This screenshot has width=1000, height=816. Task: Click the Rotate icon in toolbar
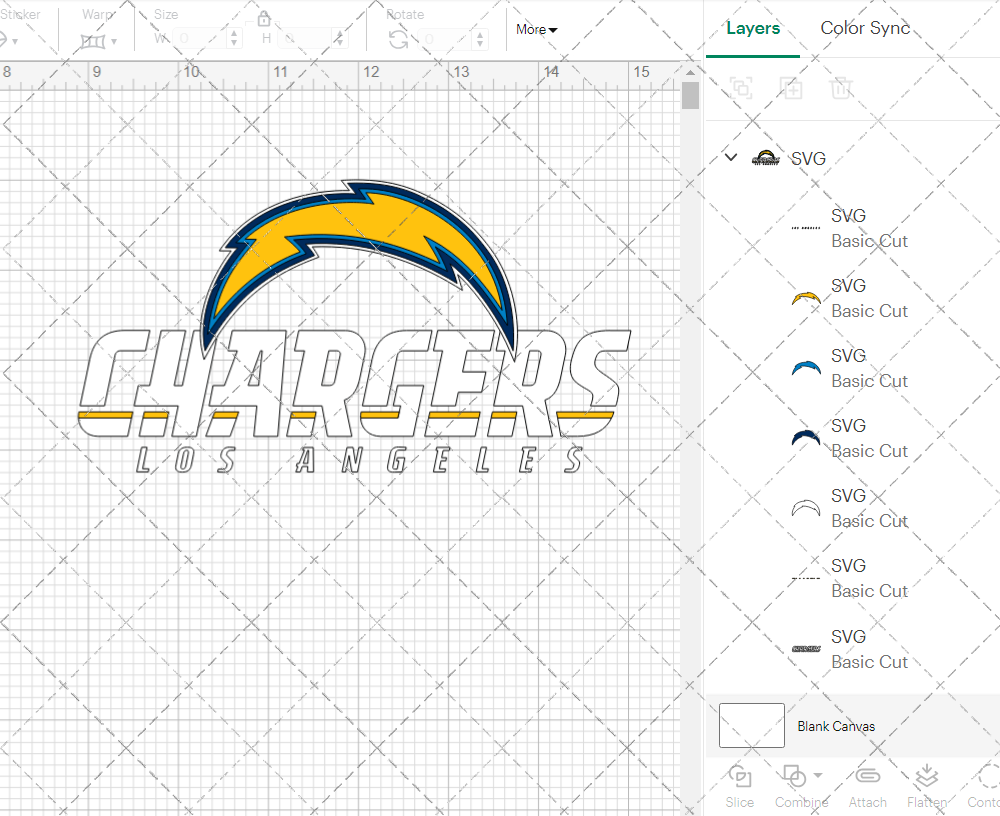398,39
